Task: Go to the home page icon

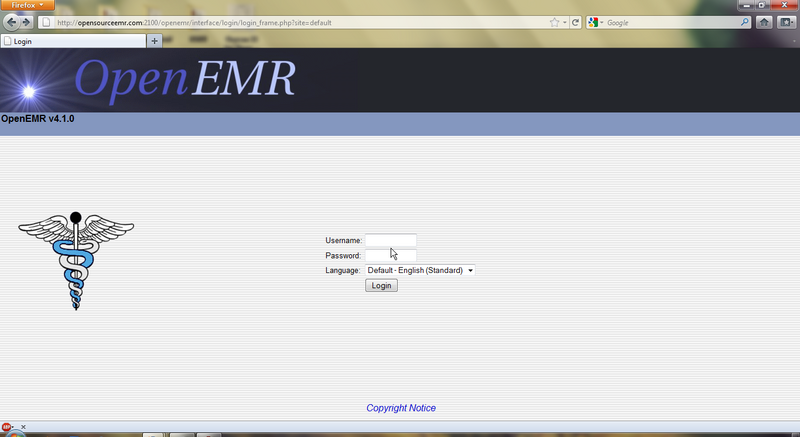Action: click(764, 22)
